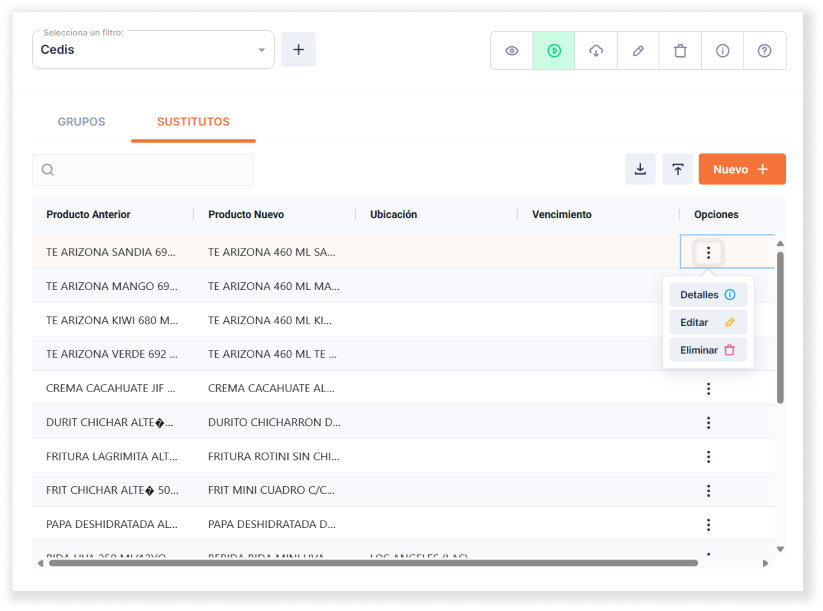Open options dots for CREMA CACAHUATE JIF row
The width and height of the screenshot is (823, 611).
708,388
